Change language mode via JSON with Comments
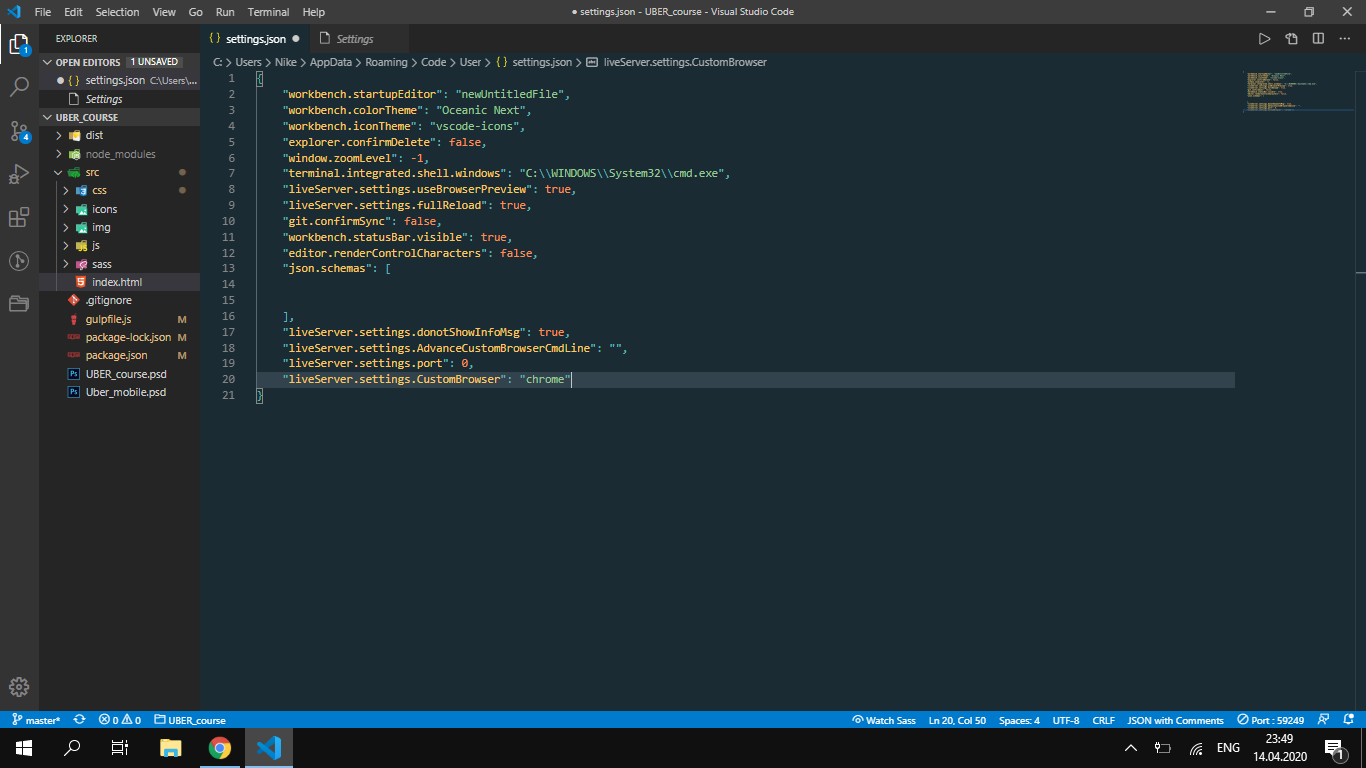This screenshot has width=1366, height=768. (x=1175, y=719)
